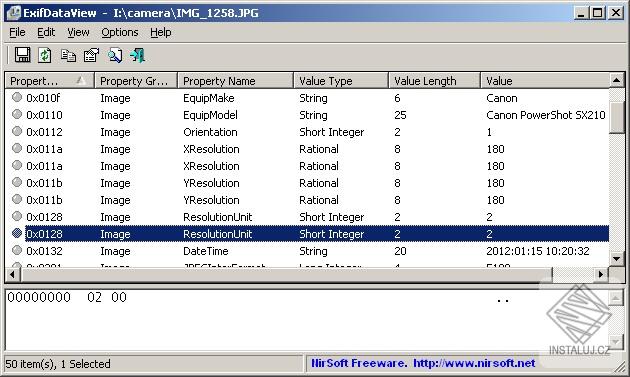The width and height of the screenshot is (630, 377).
Task: Click the Exit toolbar icon
Action: click(137, 55)
